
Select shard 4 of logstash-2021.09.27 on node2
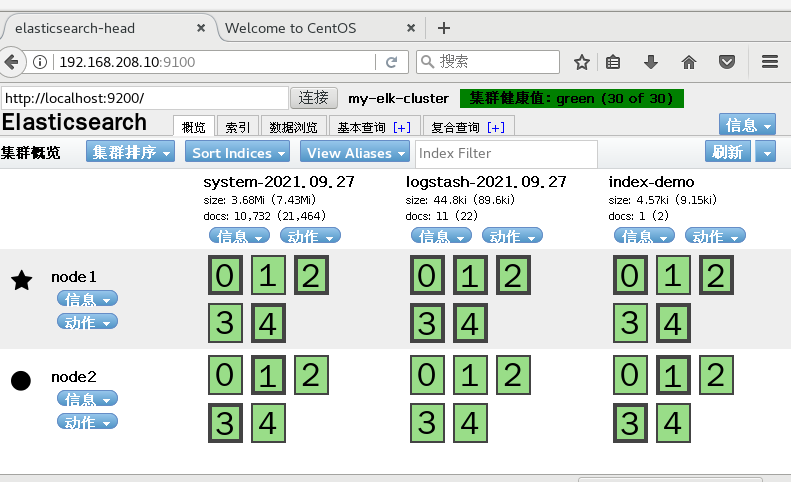point(470,423)
